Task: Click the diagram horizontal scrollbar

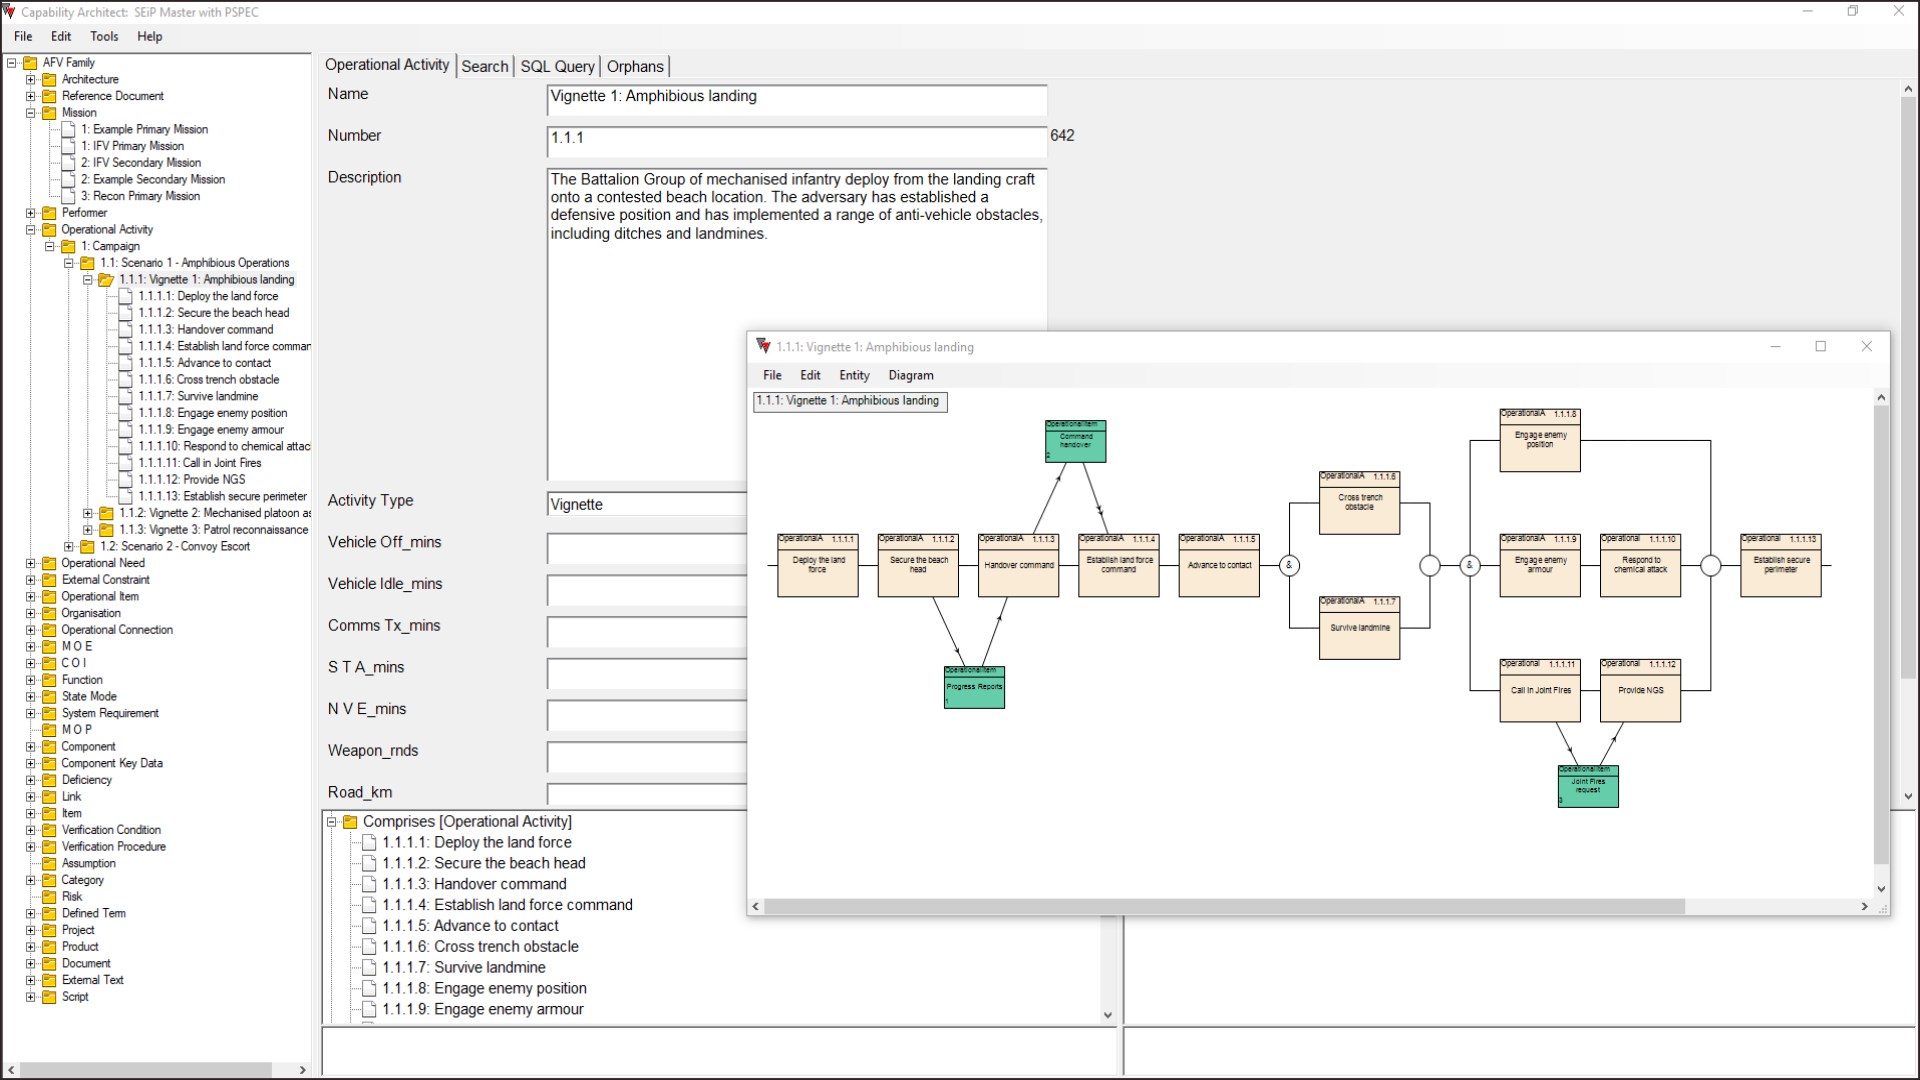Action: coord(1224,907)
